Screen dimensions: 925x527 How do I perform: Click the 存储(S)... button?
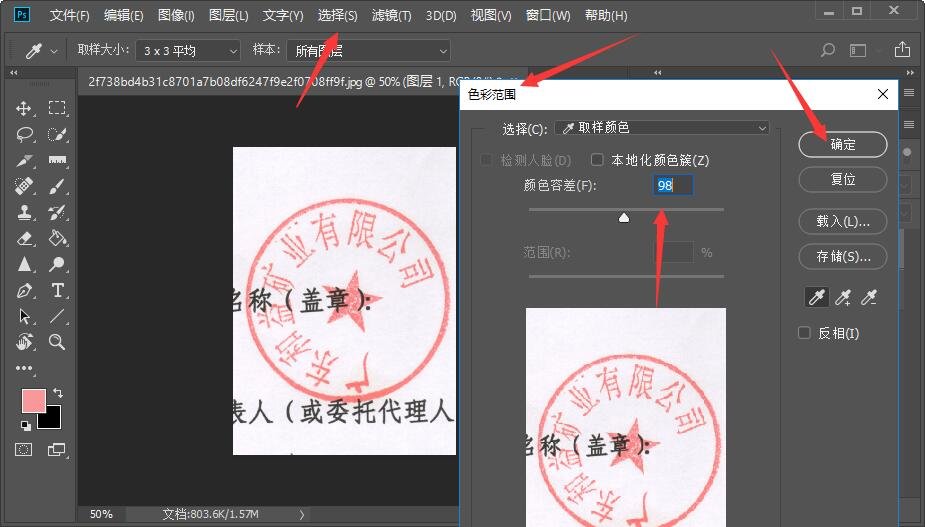click(843, 256)
